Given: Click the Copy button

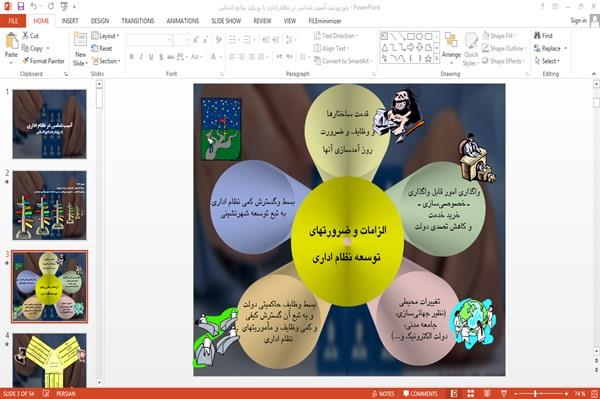Looking at the screenshot, I should (x=35, y=48).
